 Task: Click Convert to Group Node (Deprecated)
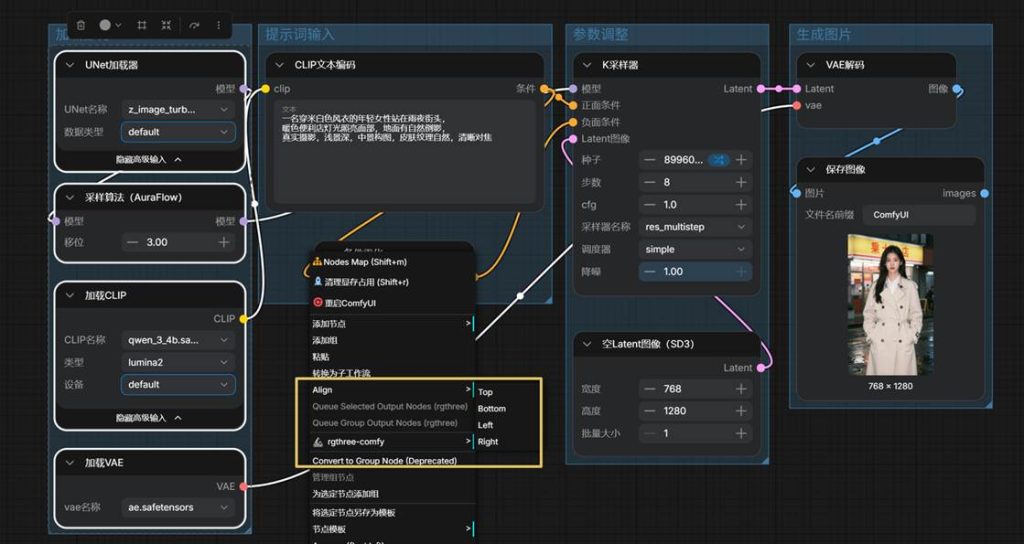pos(385,460)
